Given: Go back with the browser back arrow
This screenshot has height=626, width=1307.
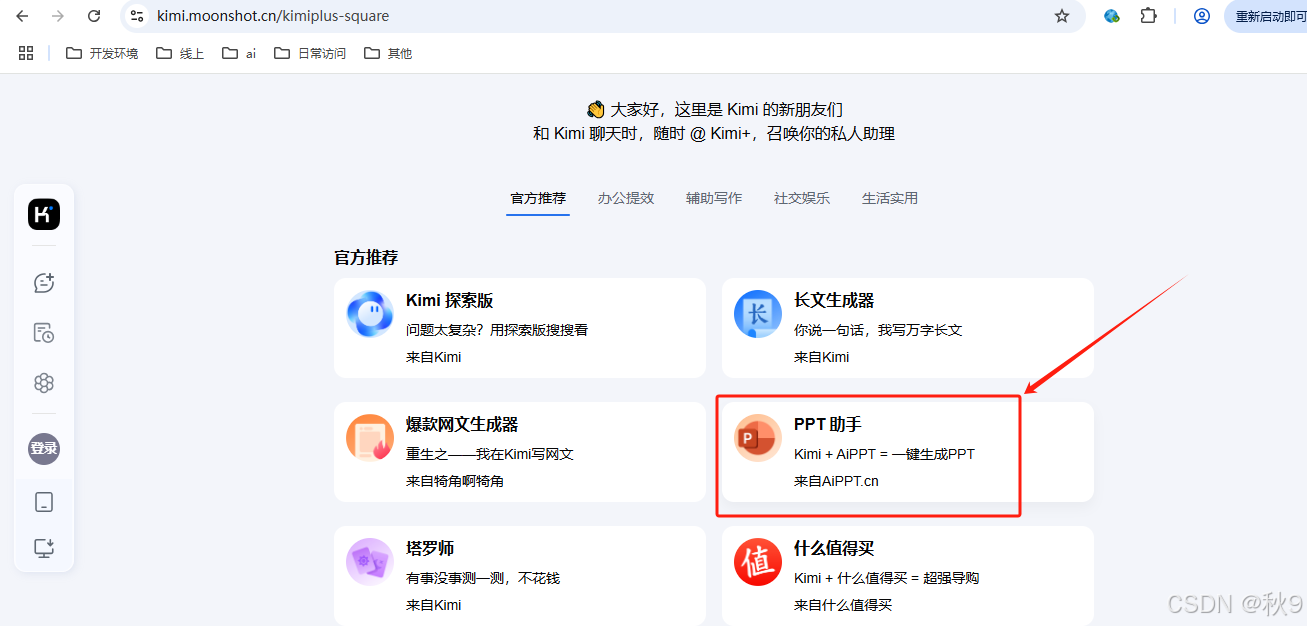Looking at the screenshot, I should tap(22, 16).
